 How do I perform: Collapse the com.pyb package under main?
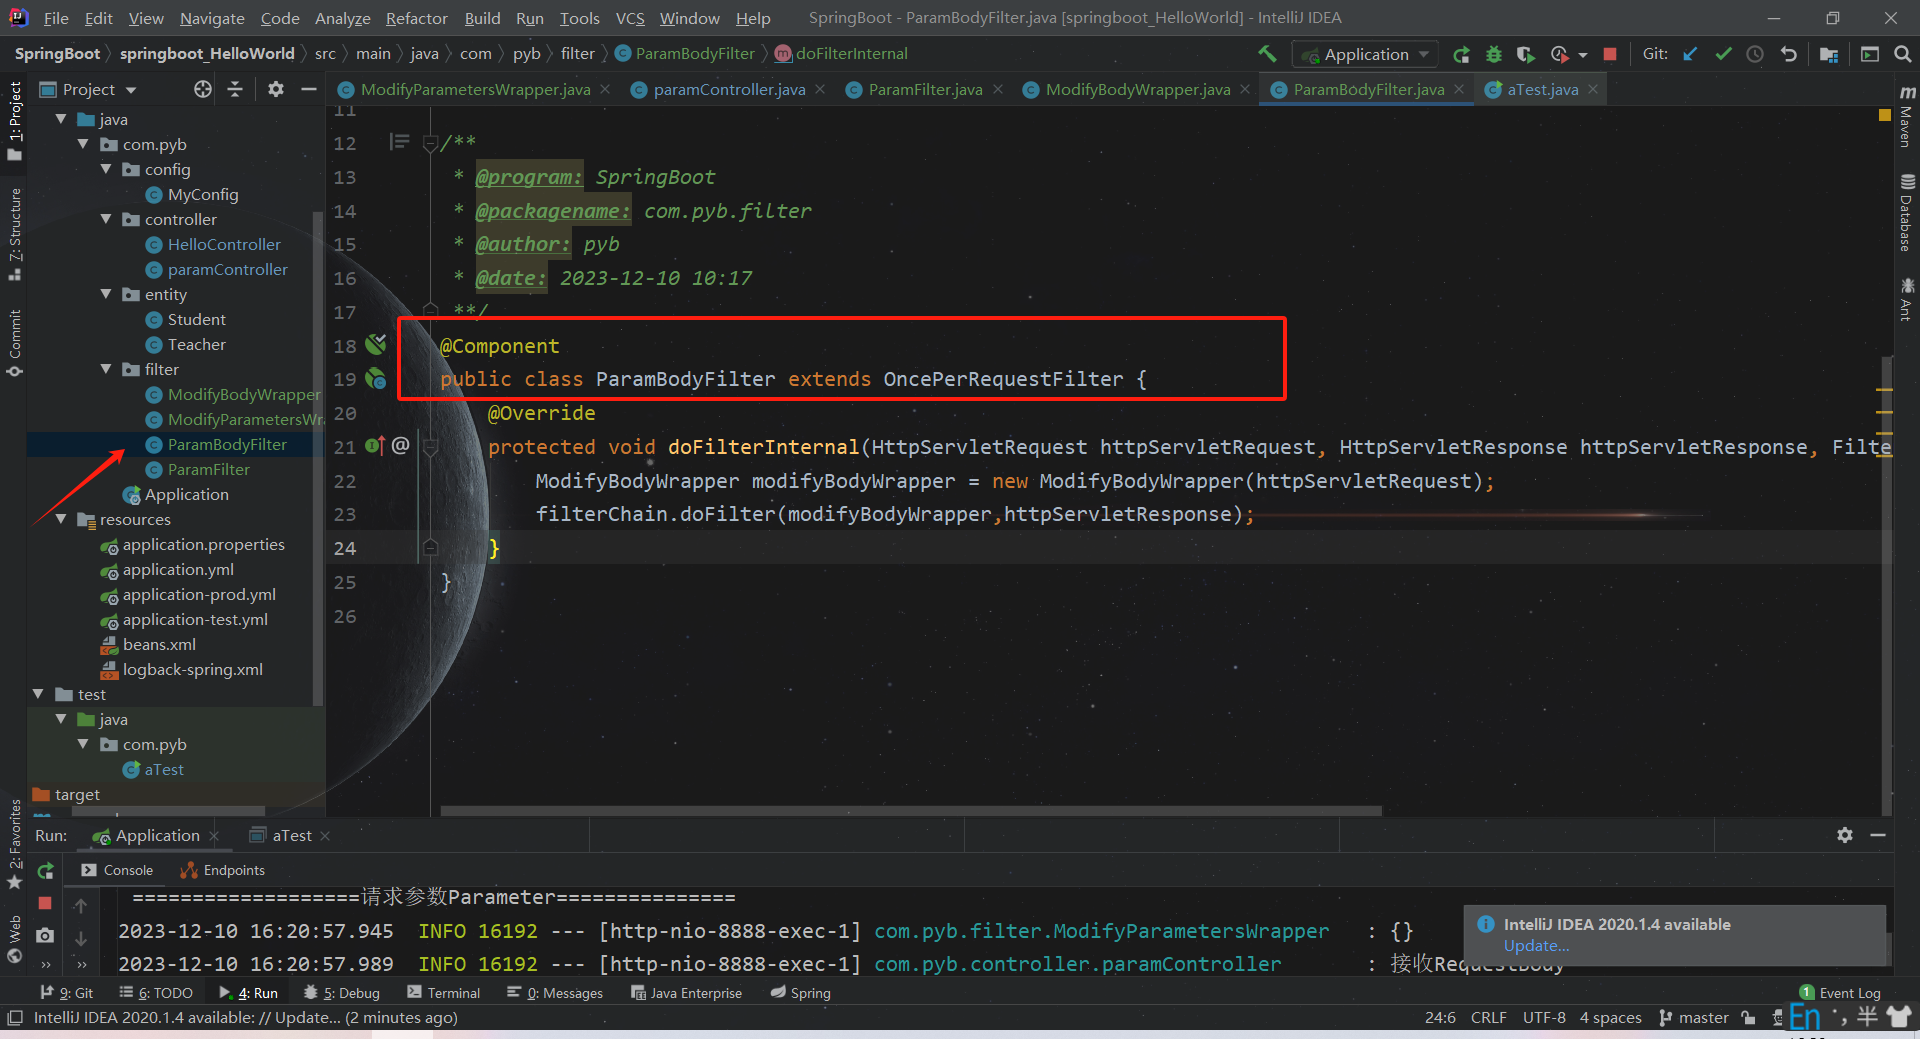click(x=83, y=144)
